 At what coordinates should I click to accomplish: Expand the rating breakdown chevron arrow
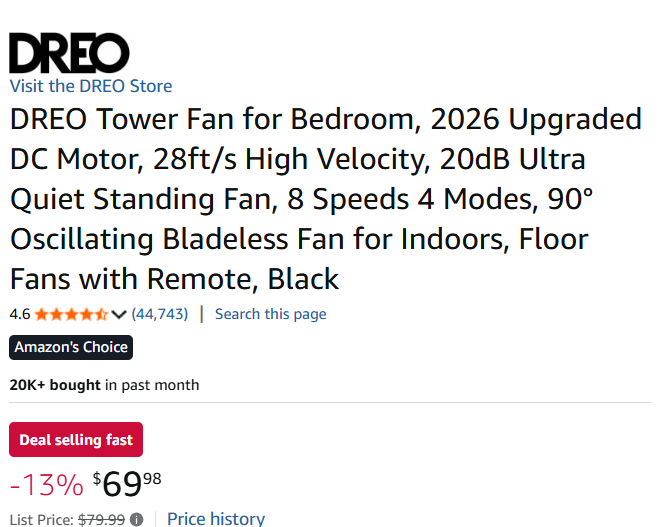click(119, 314)
